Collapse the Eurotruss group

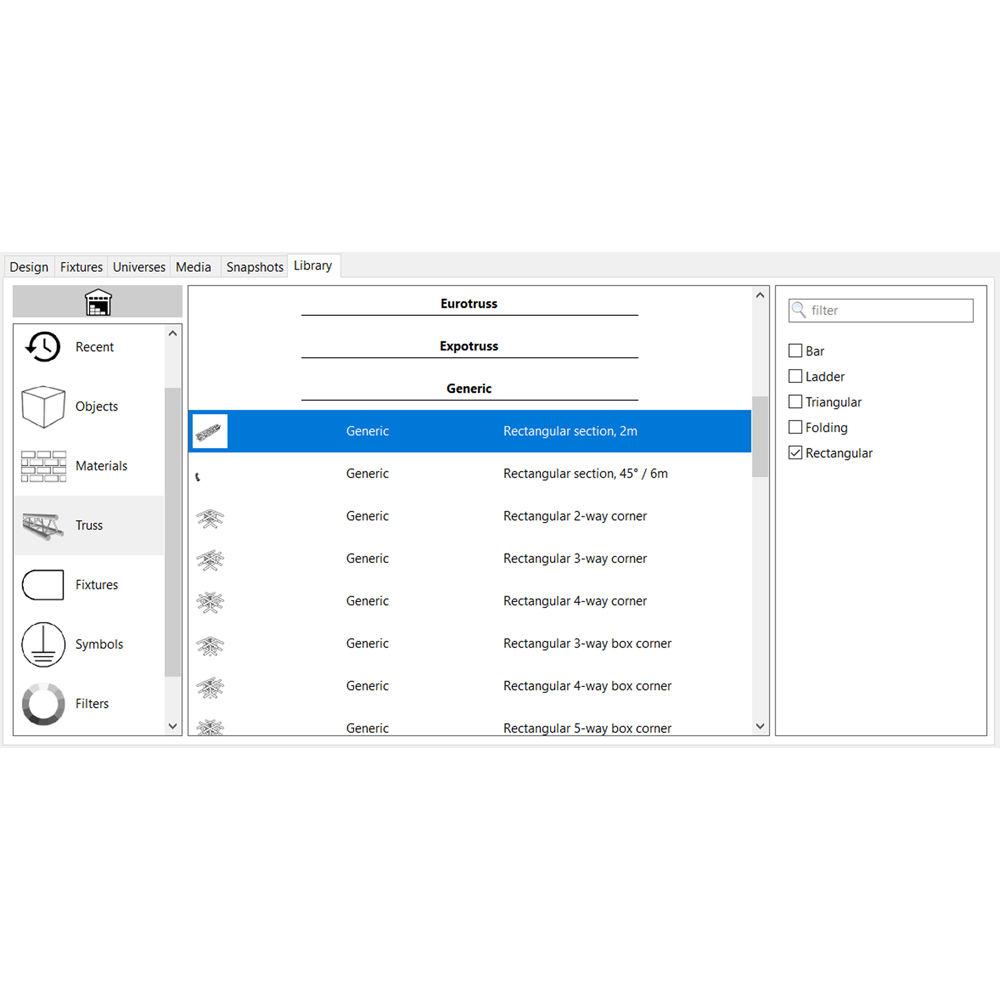(468, 303)
